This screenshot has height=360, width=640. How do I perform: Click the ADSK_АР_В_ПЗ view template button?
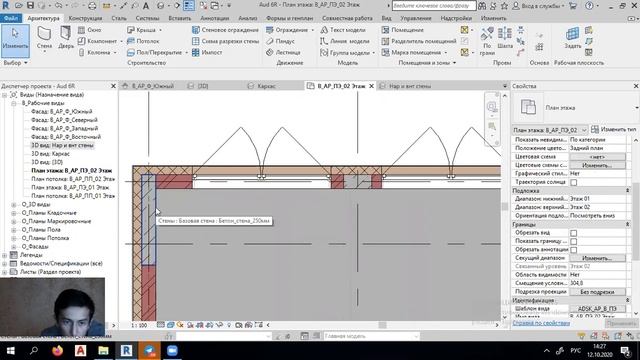coord(597,309)
